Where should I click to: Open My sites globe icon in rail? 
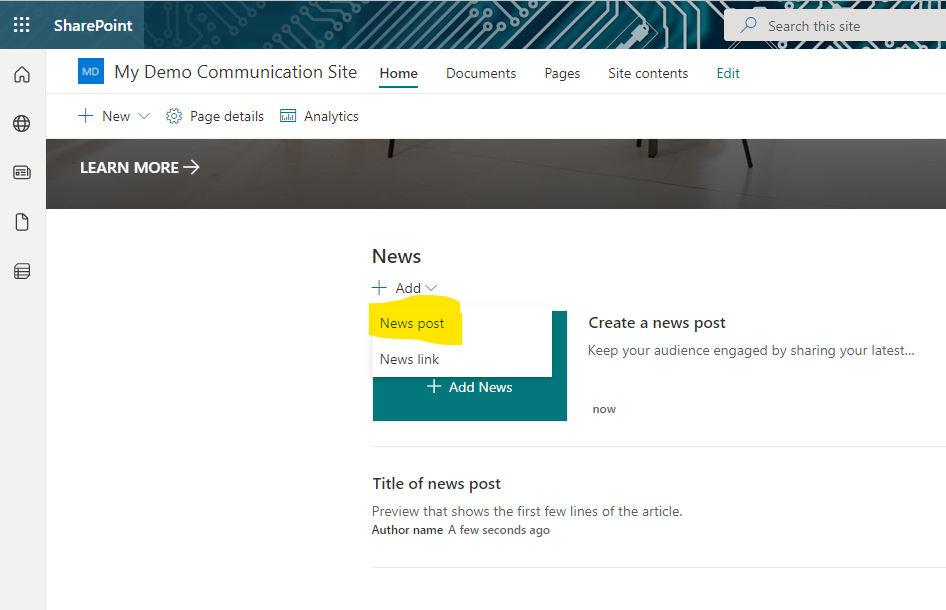[22, 123]
